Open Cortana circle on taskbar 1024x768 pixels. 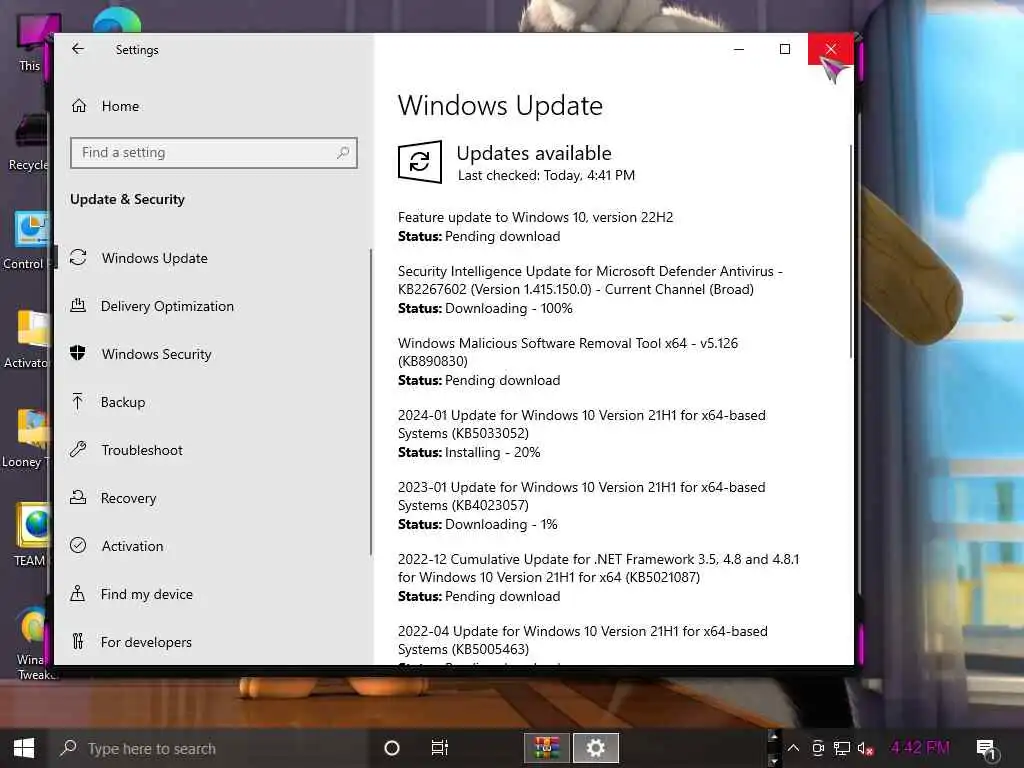pos(392,748)
